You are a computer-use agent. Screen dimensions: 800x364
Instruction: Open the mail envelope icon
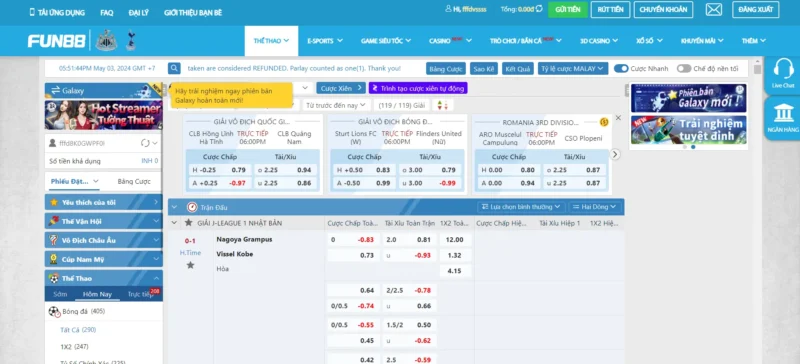coord(714,10)
